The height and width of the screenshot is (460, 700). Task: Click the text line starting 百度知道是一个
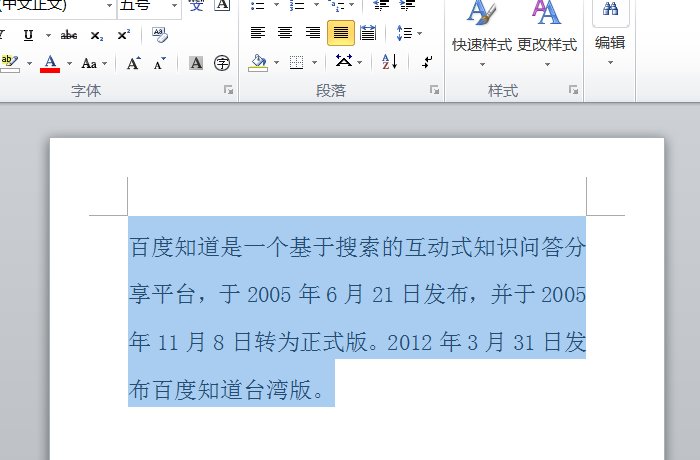point(357,247)
